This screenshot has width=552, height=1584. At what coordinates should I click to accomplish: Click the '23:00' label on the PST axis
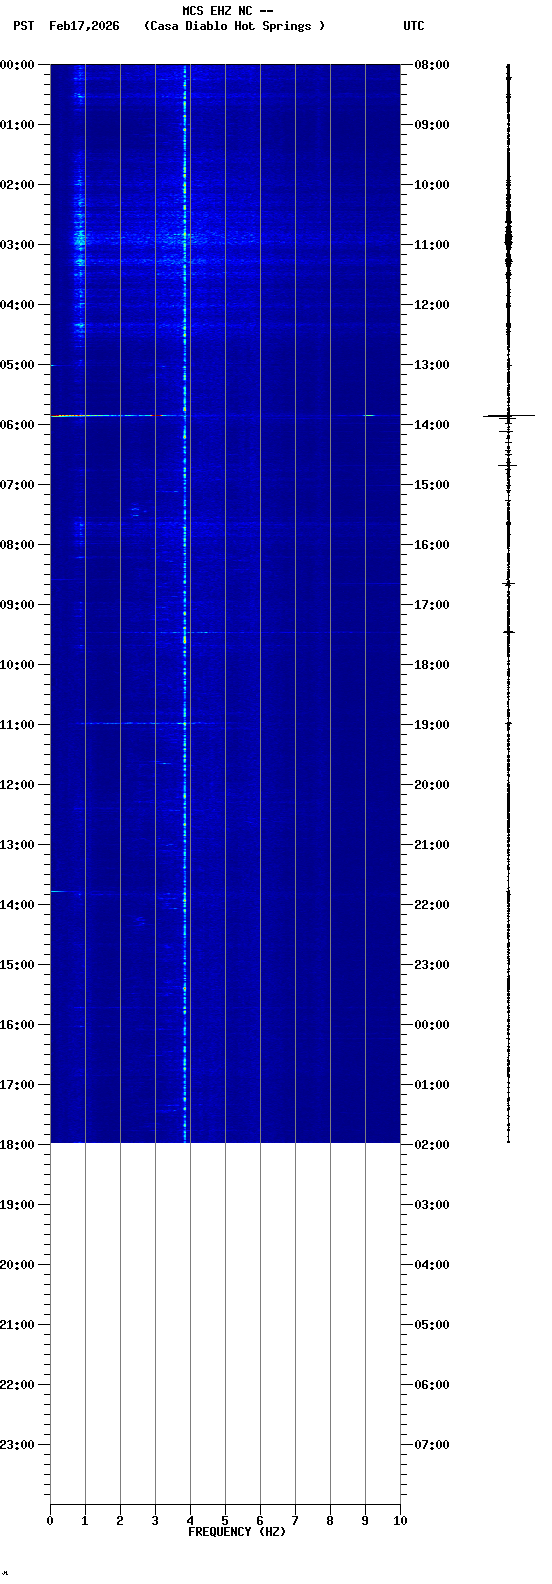18,1444
